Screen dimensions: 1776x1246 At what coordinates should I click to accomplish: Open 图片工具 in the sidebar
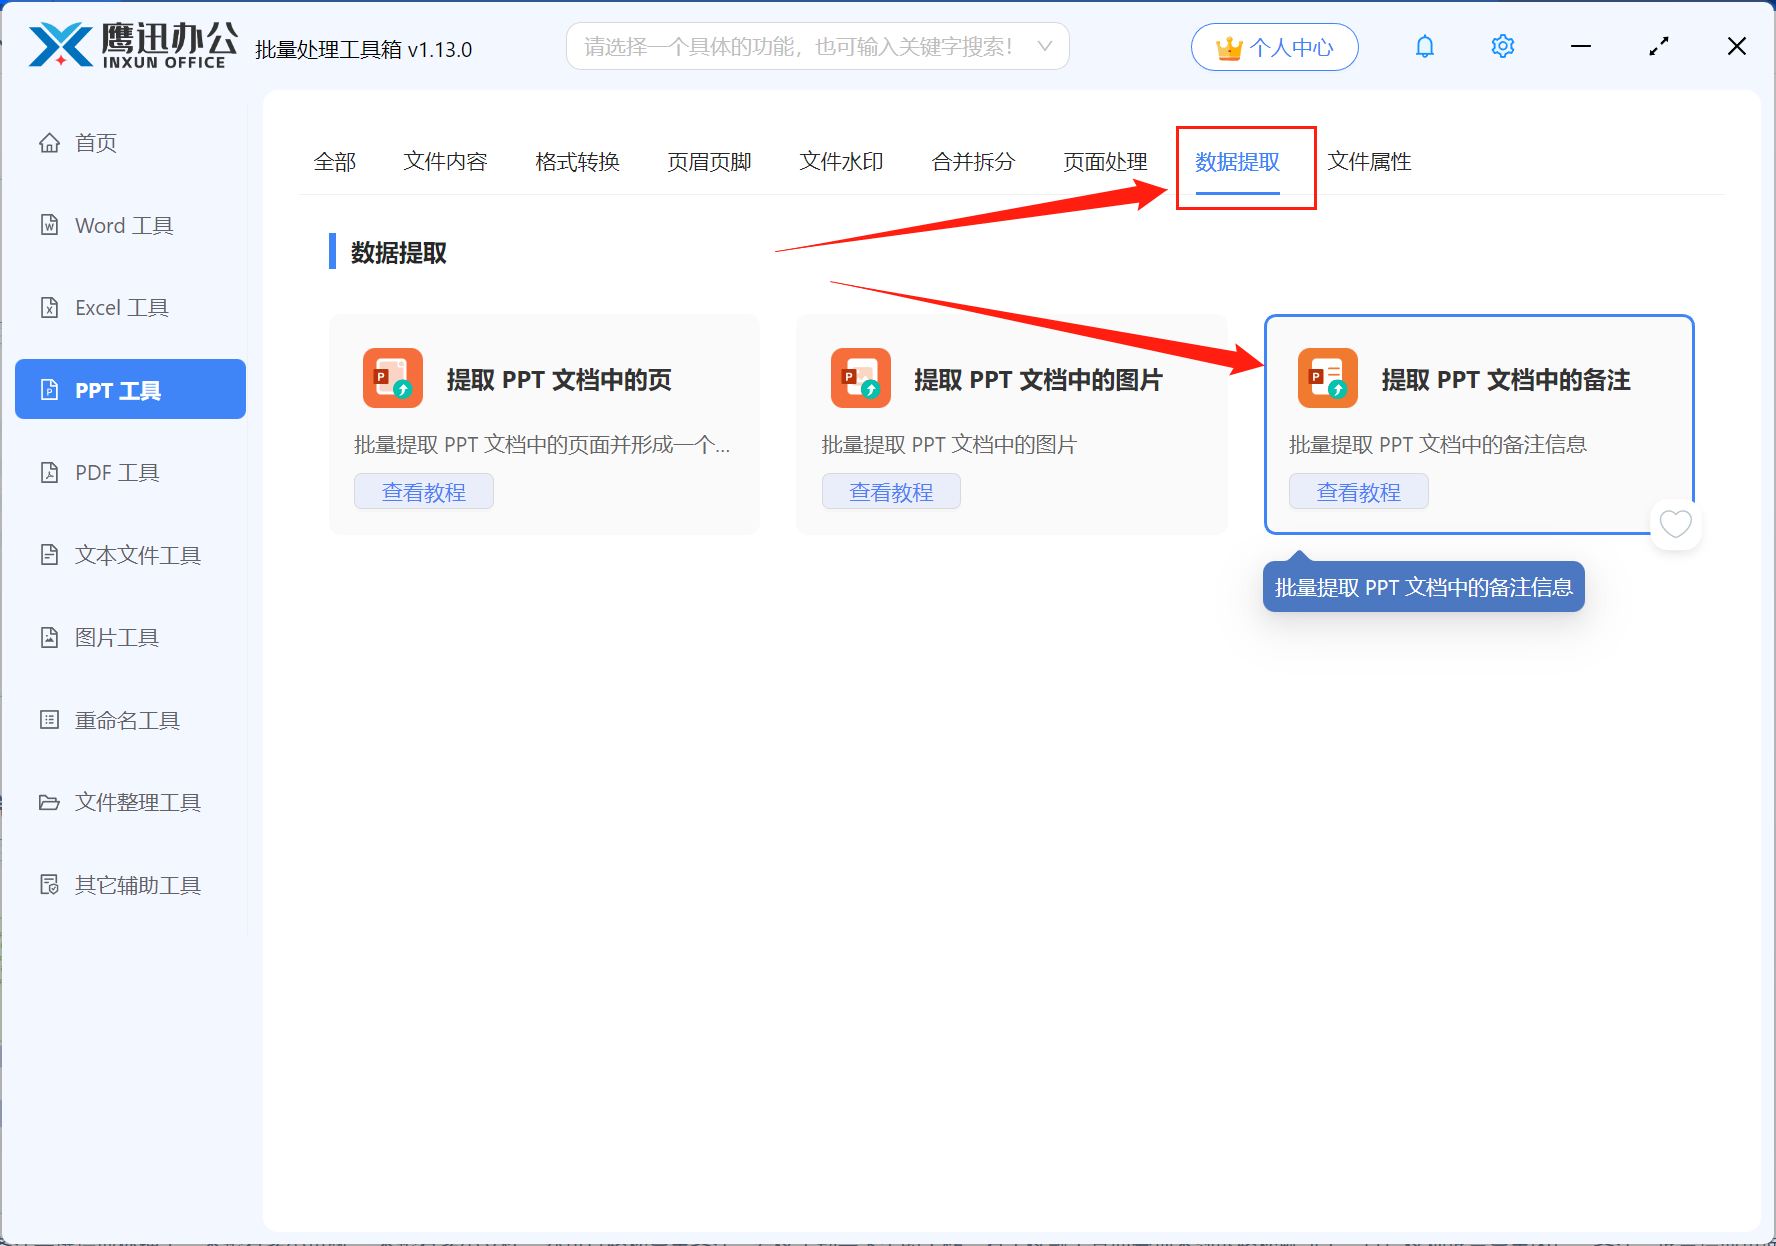(116, 638)
